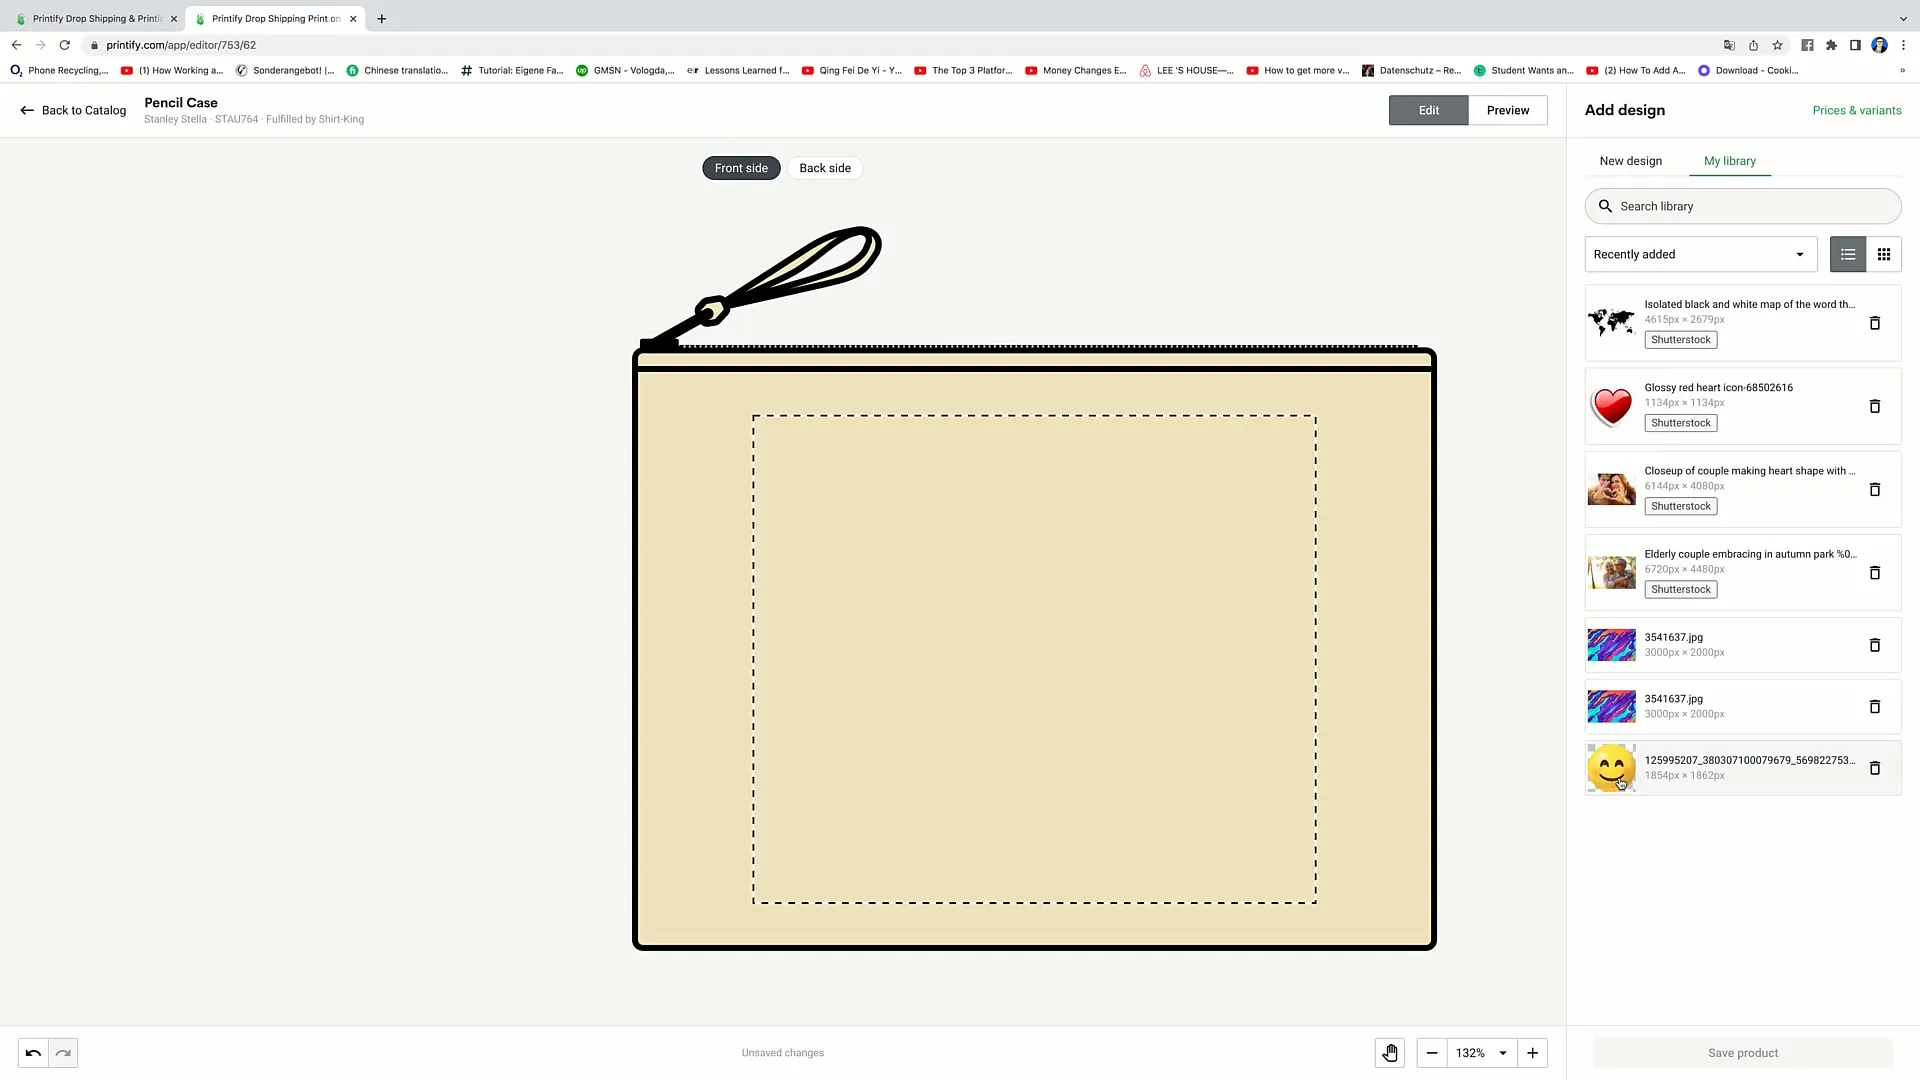The width and height of the screenshot is (1920, 1080).
Task: Select the New design option
Action: point(1631,161)
